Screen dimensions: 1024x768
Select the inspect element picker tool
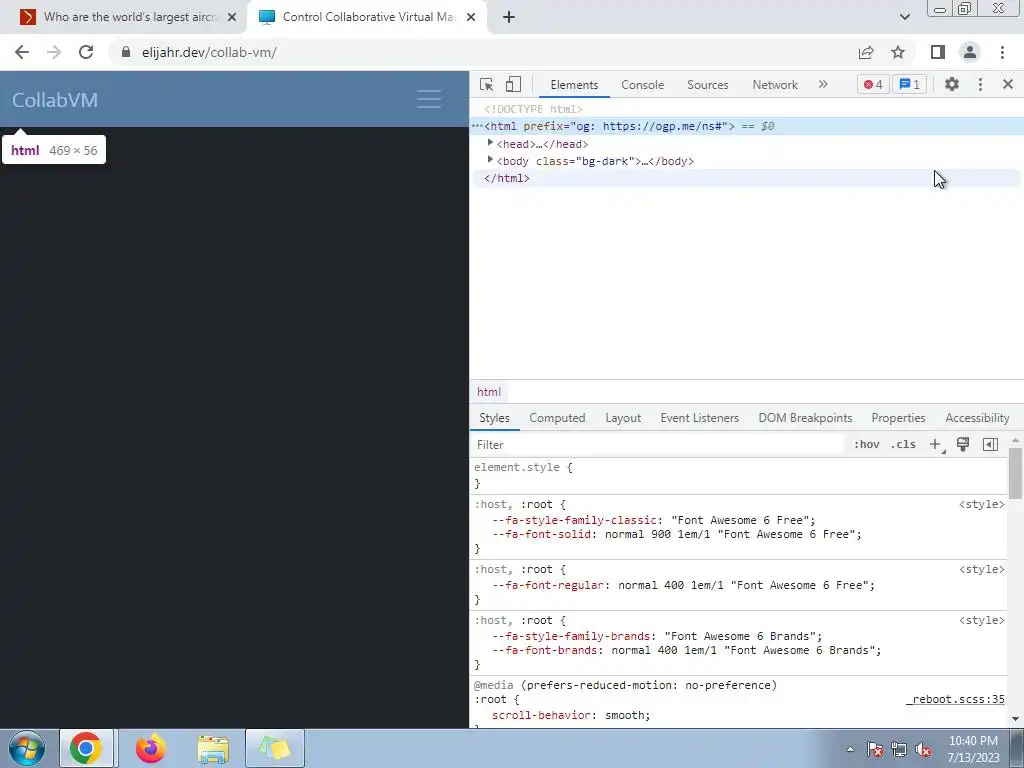[486, 84]
